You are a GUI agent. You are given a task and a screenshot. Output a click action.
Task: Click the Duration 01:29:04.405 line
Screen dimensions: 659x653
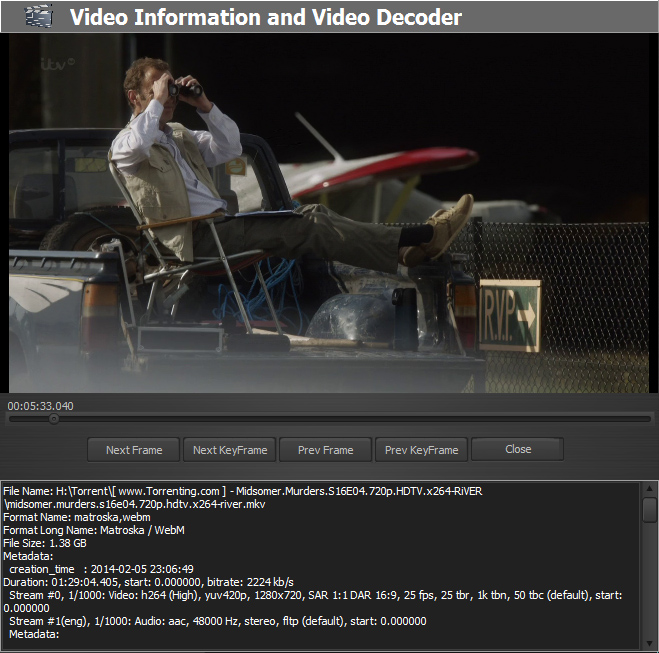point(148,582)
